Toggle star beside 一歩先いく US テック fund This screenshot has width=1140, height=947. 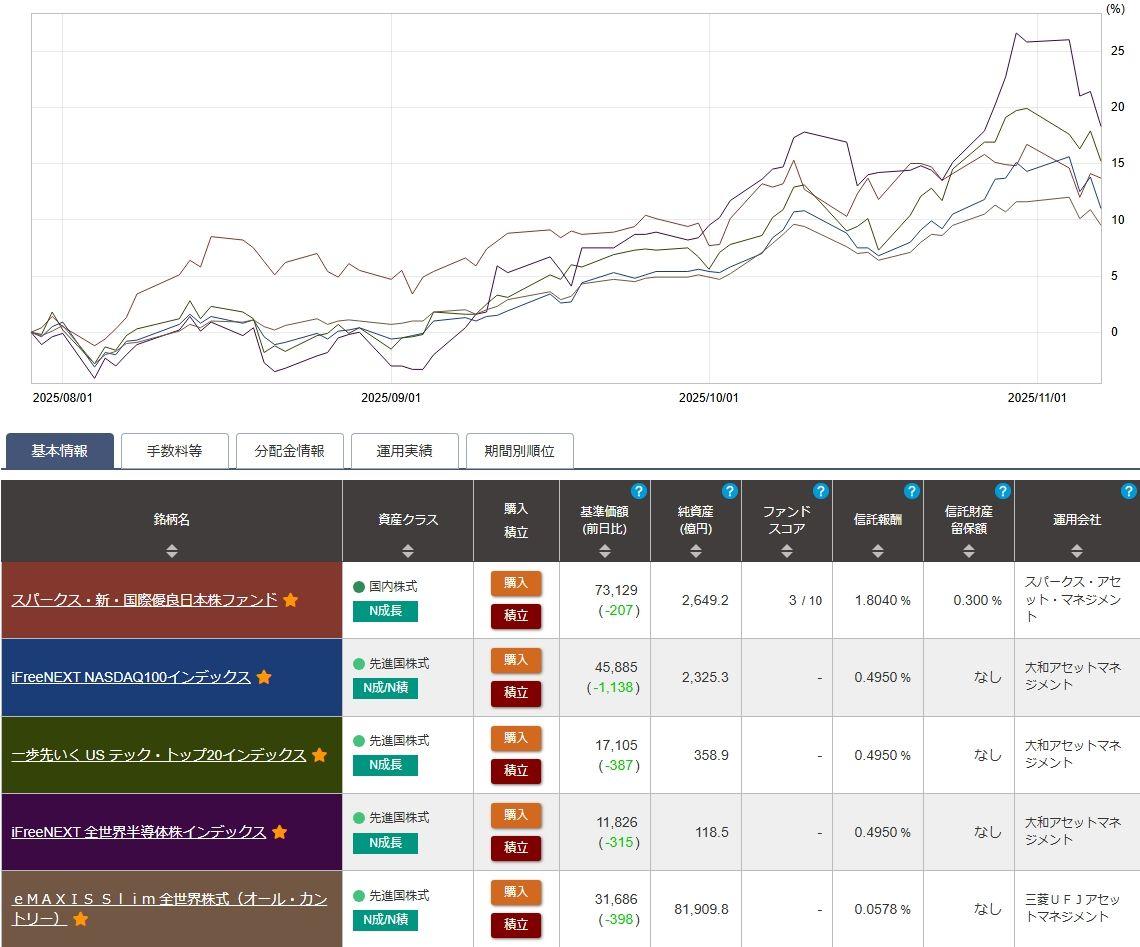tap(320, 755)
